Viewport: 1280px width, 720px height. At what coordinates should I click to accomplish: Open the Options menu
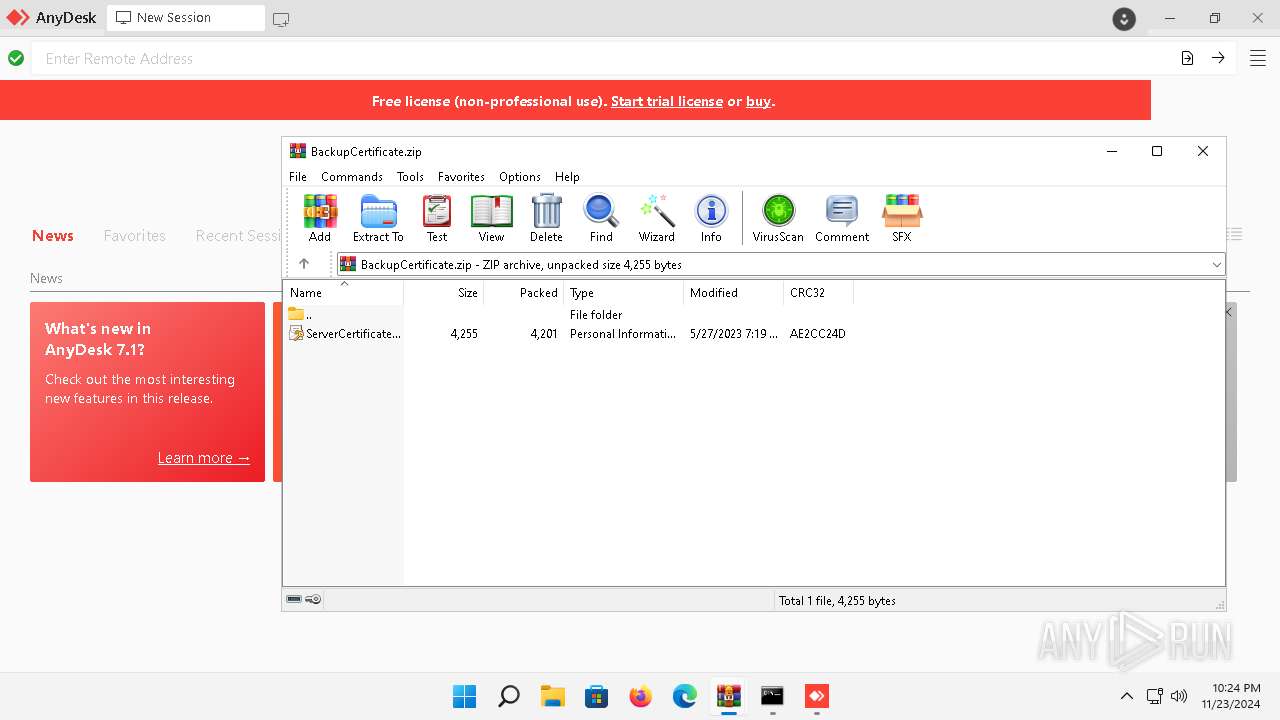click(520, 176)
